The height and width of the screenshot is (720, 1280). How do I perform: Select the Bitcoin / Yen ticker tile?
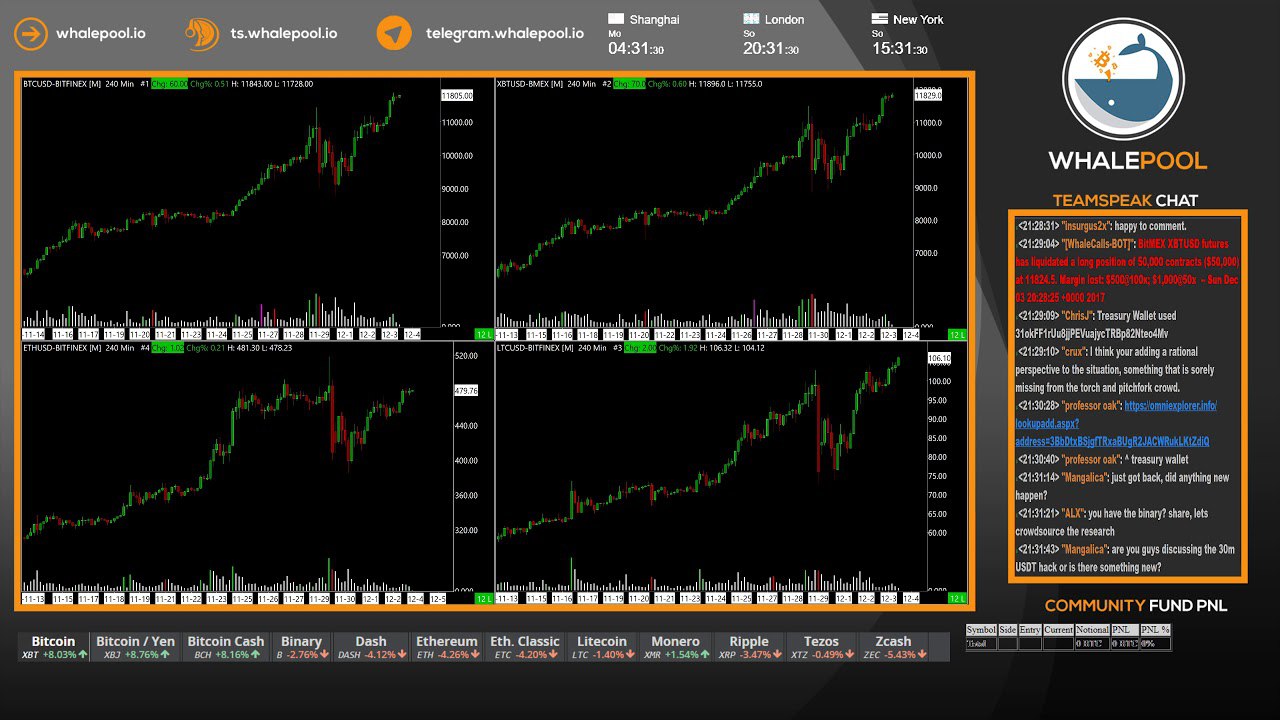point(135,647)
